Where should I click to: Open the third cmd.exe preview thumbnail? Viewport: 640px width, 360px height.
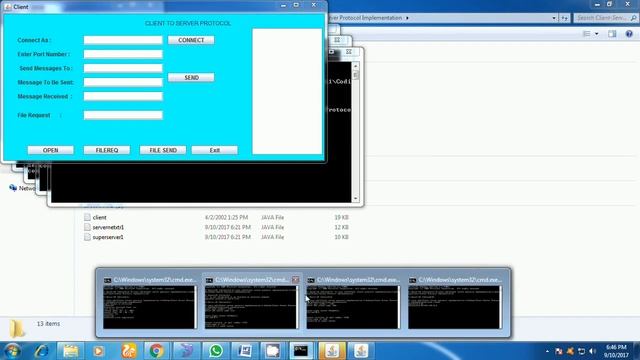353,307
